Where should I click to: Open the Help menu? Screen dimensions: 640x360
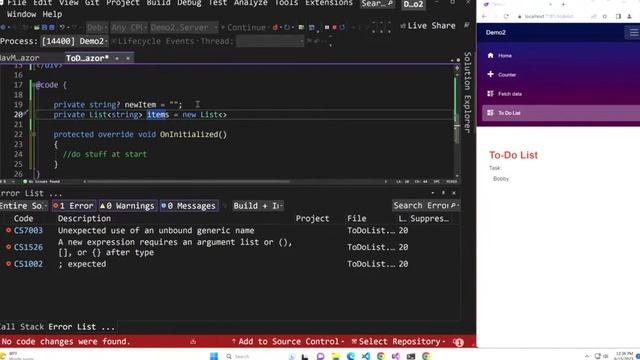pyautogui.click(x=52, y=14)
